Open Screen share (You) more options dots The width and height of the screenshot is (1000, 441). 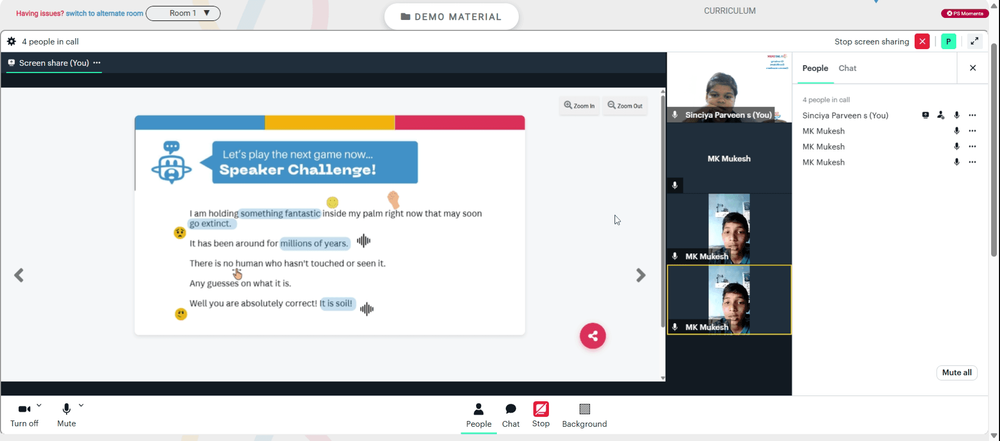[x=97, y=63]
